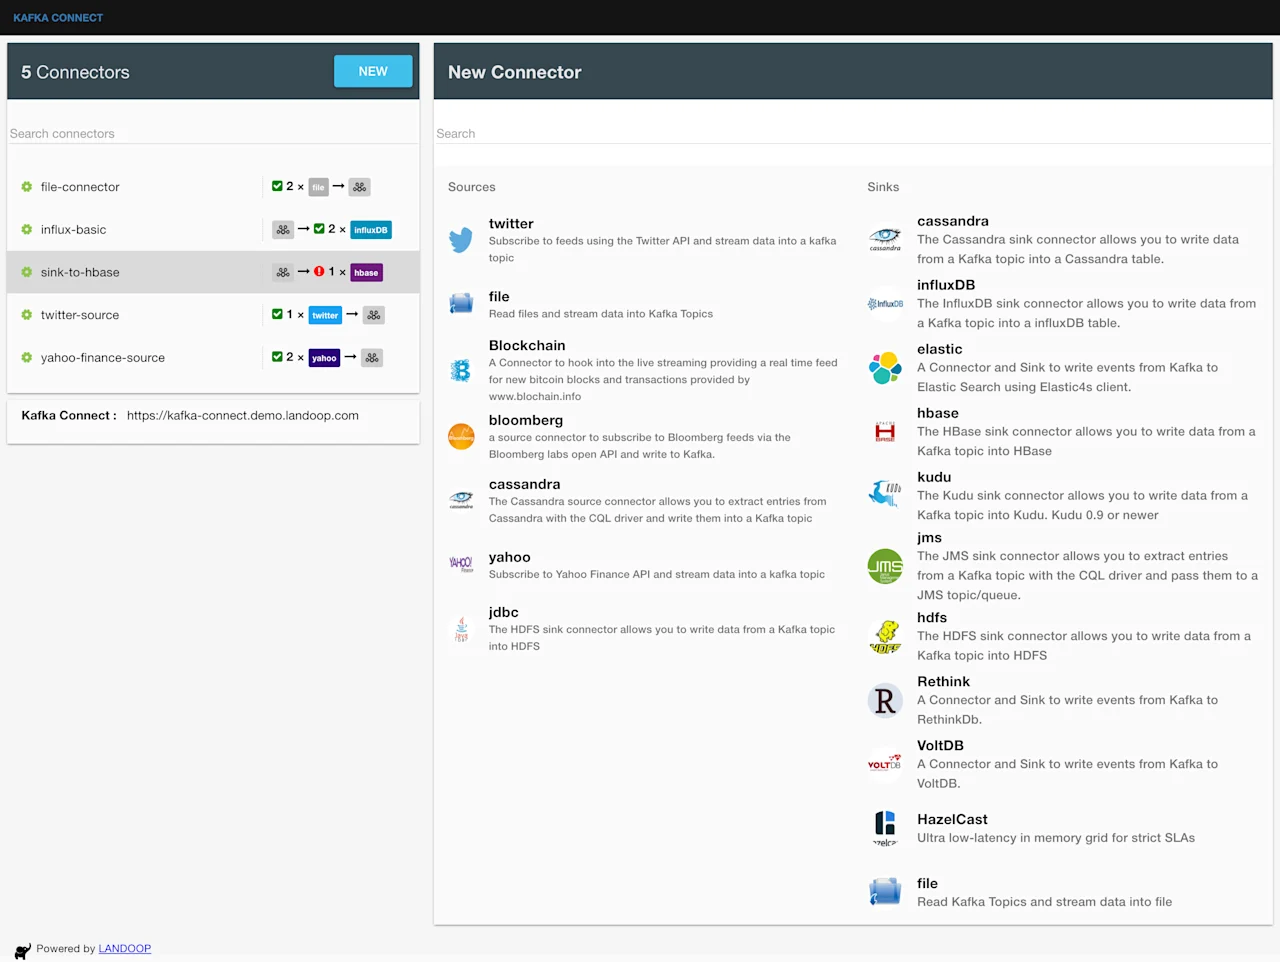The height and width of the screenshot is (962, 1280).
Task: Focus the New Connector Search field
Action: (853, 133)
